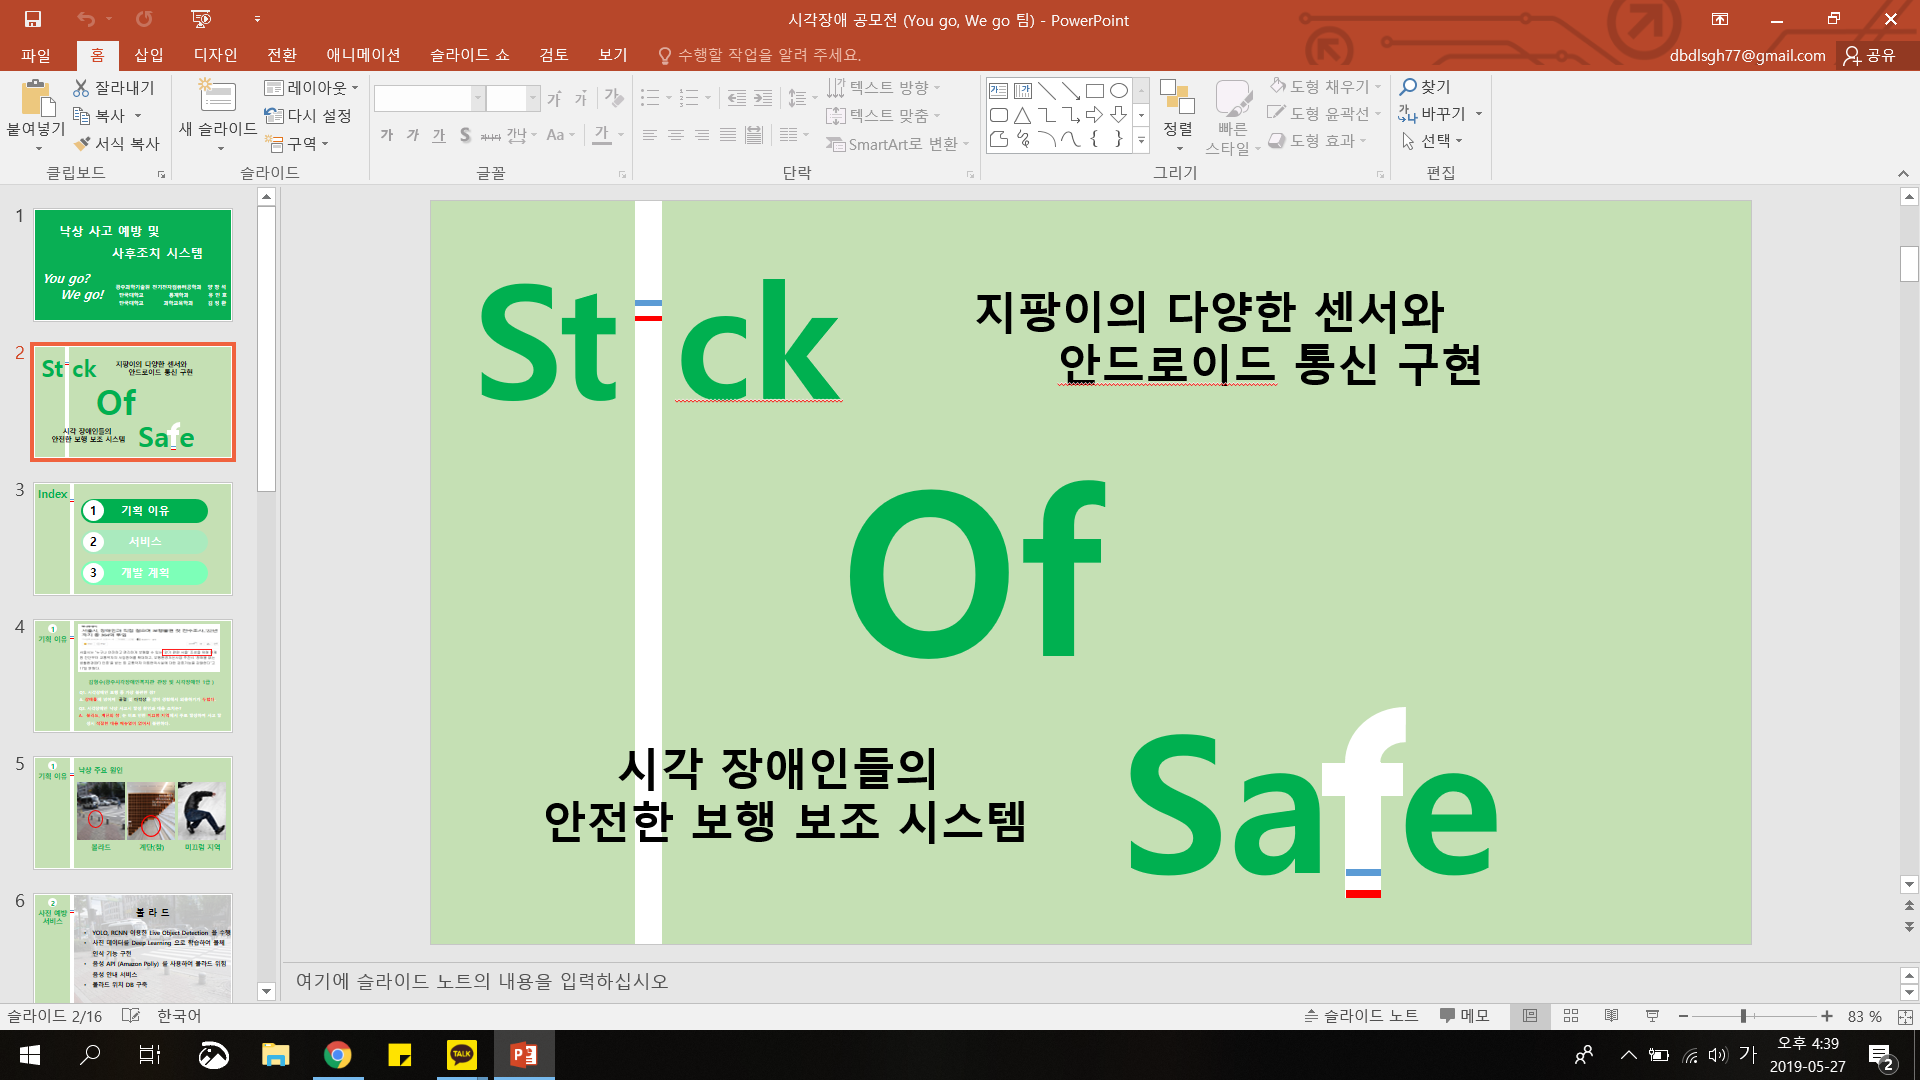The width and height of the screenshot is (1920, 1080).
Task: Click the Paste (붙여넣기) clipboard icon
Action: coord(37,100)
